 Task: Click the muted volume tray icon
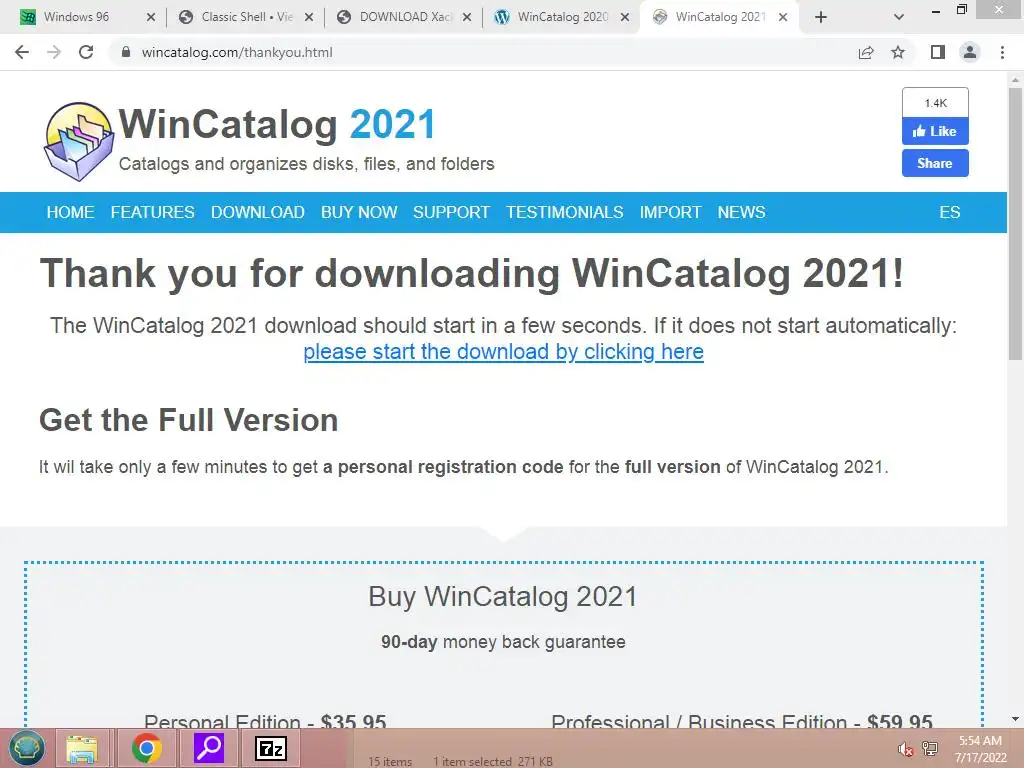(904, 749)
